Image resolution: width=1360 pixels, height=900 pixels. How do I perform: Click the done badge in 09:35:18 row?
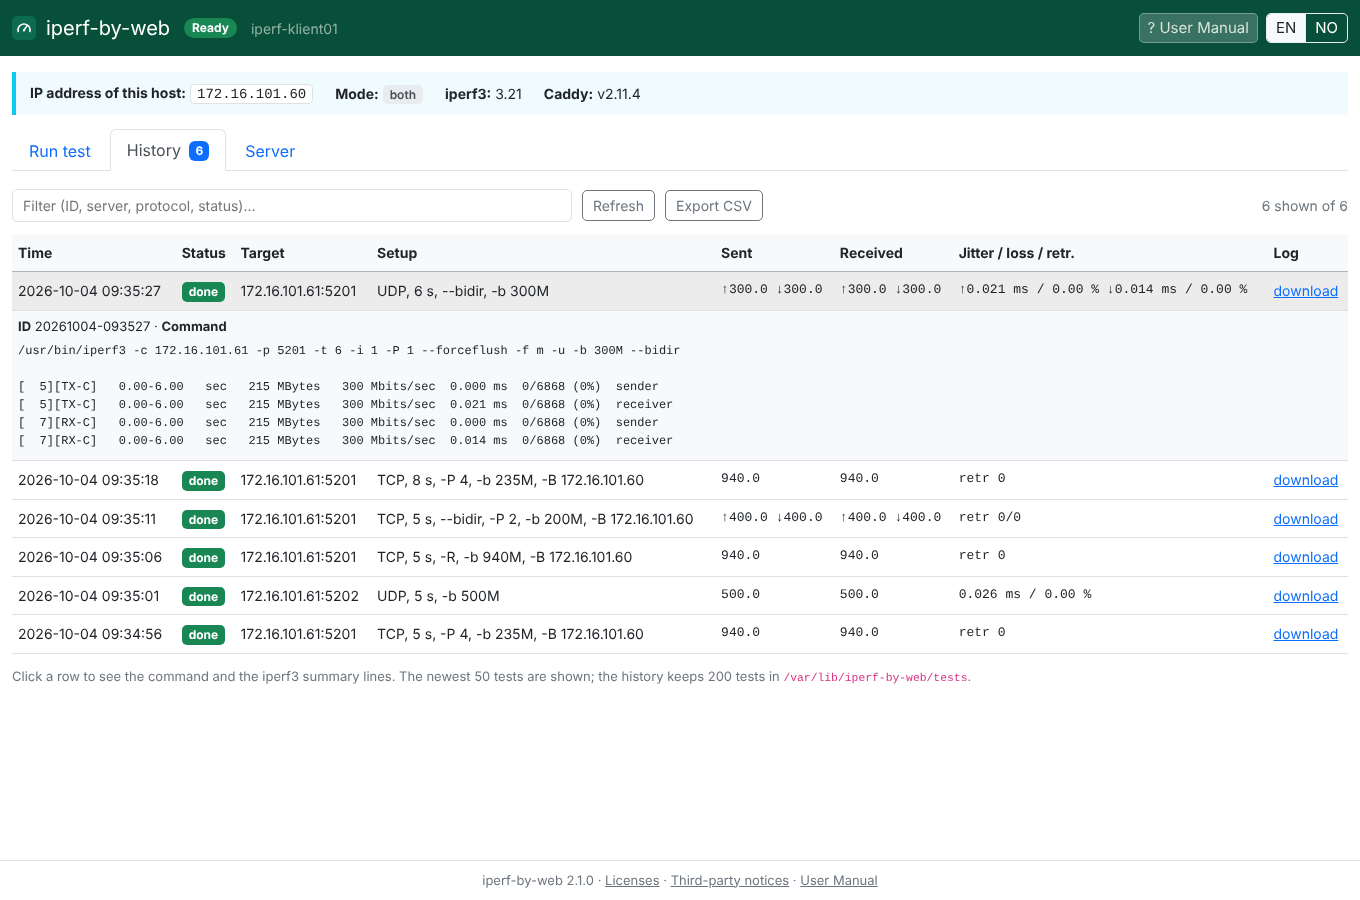click(x=203, y=481)
